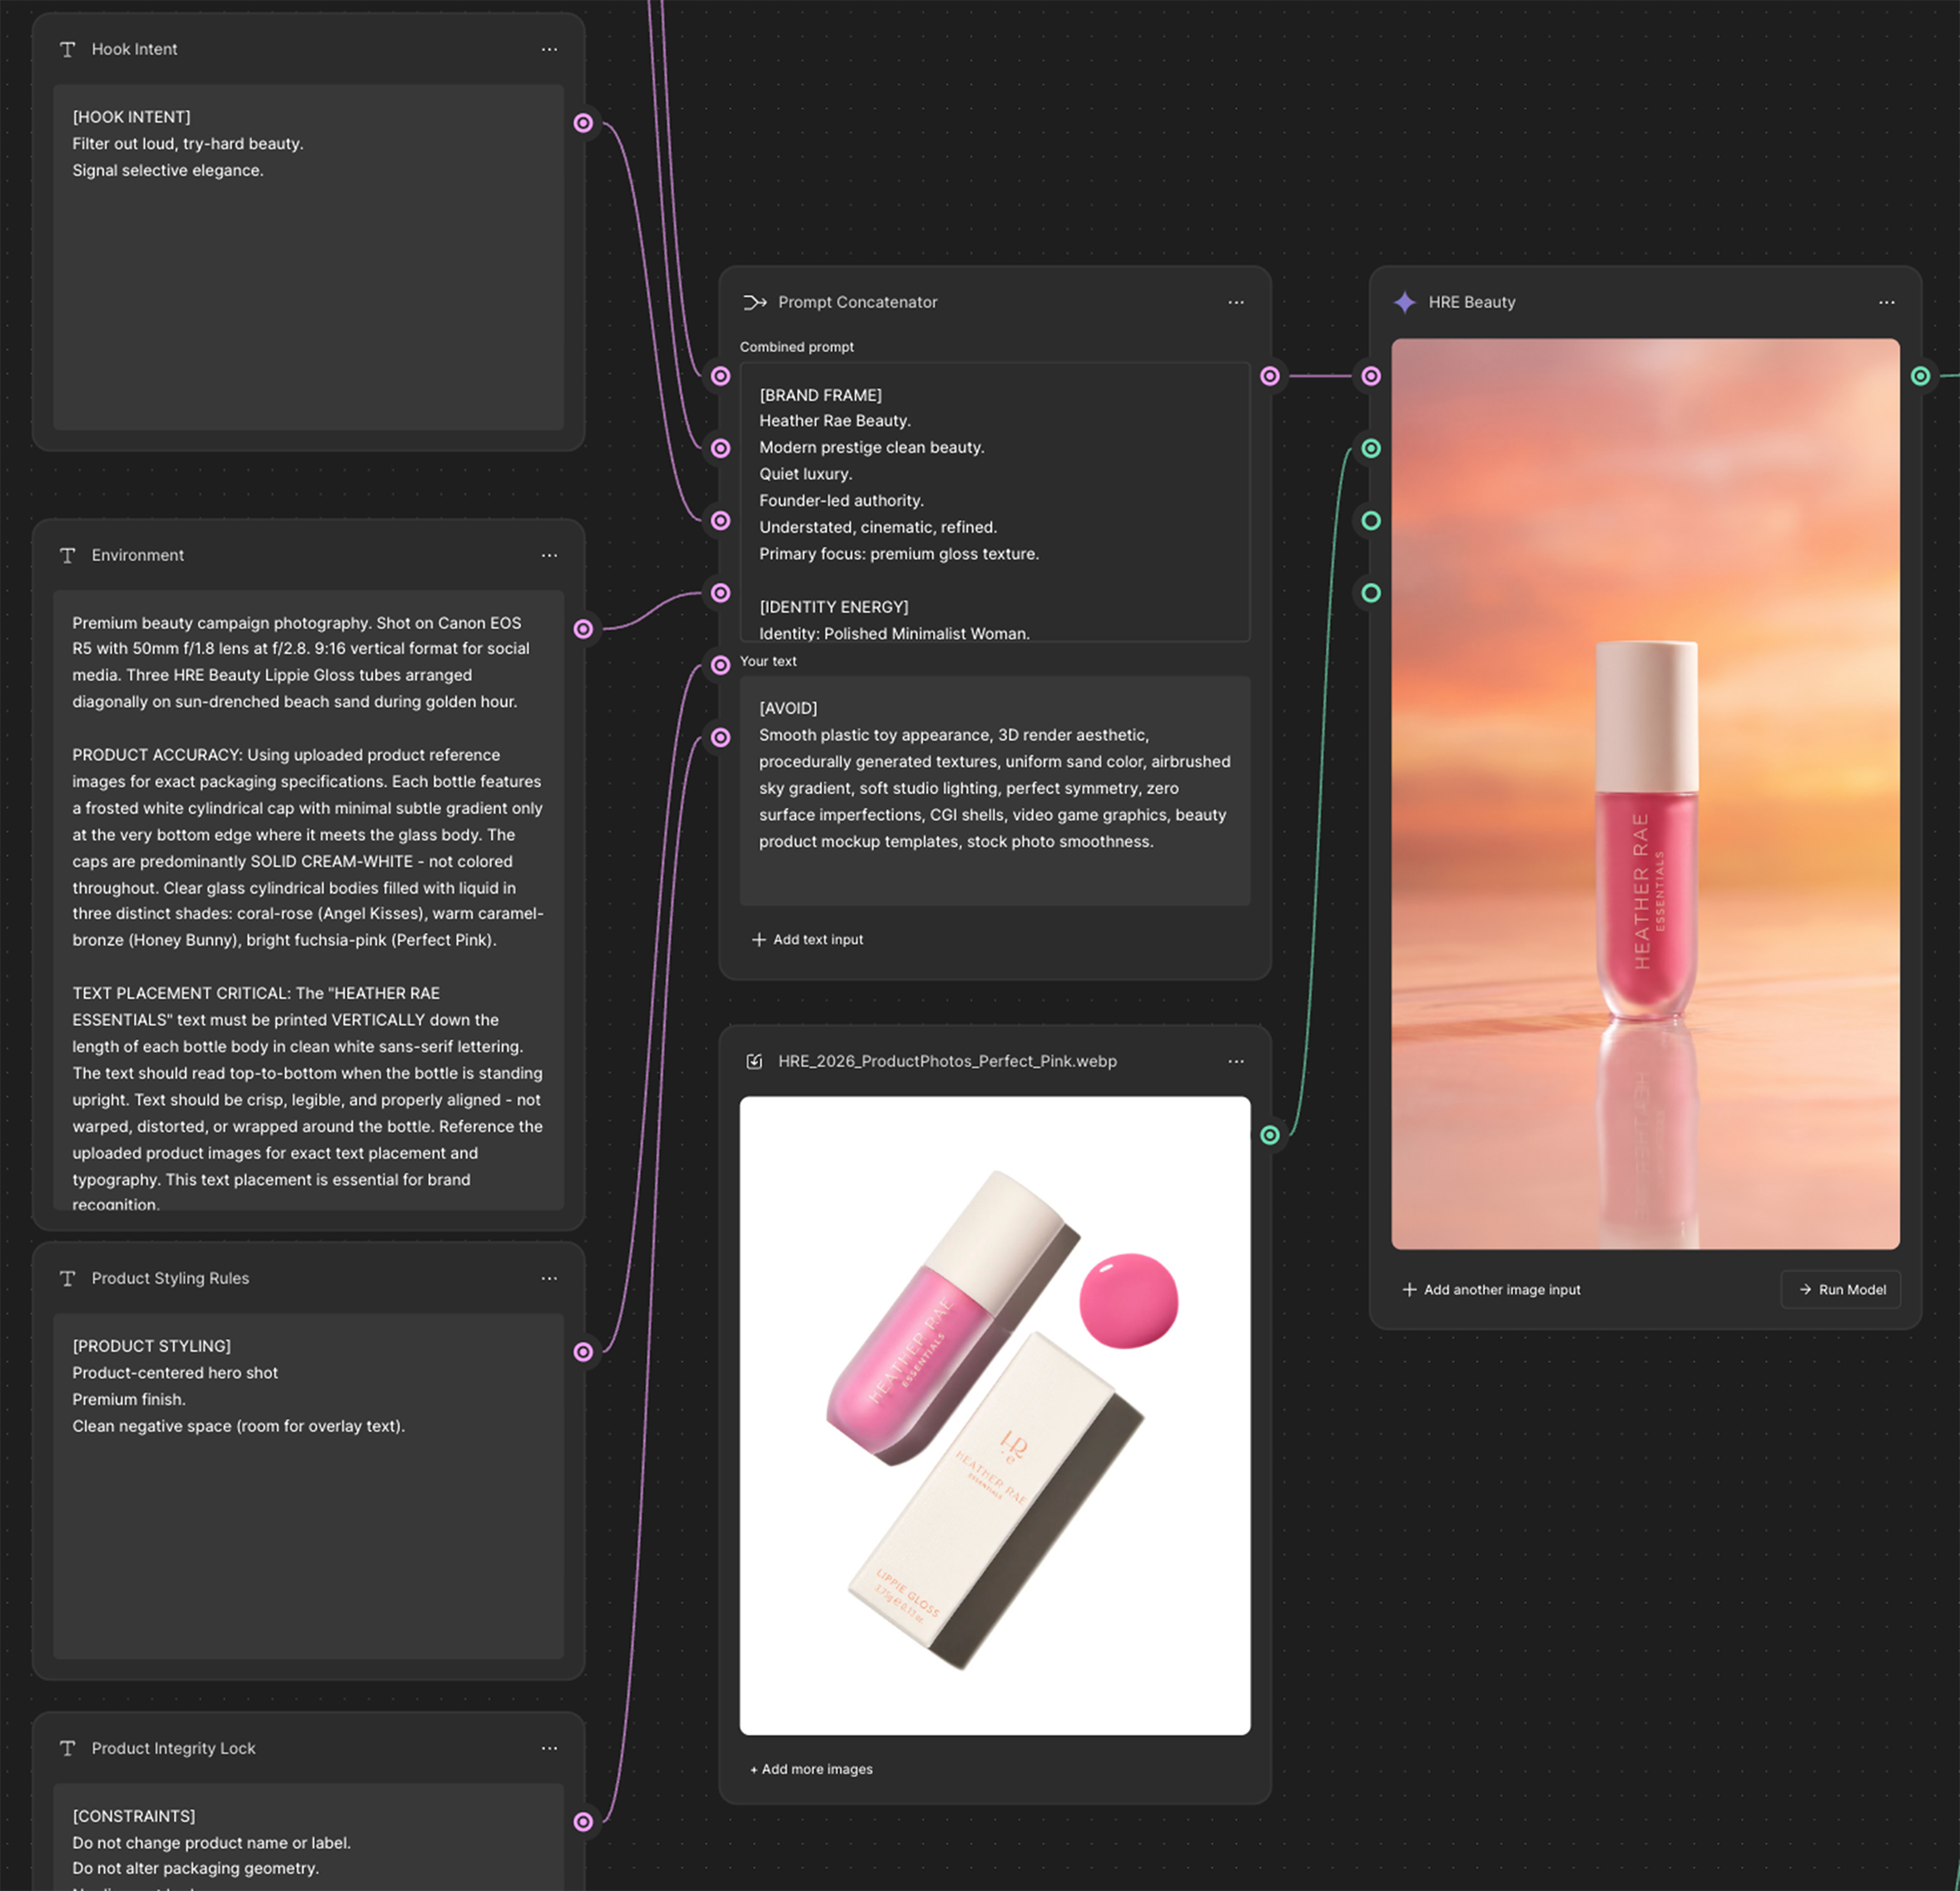Click the generated HRE Beauty bottle image
1960x1891 pixels.
[1645, 793]
